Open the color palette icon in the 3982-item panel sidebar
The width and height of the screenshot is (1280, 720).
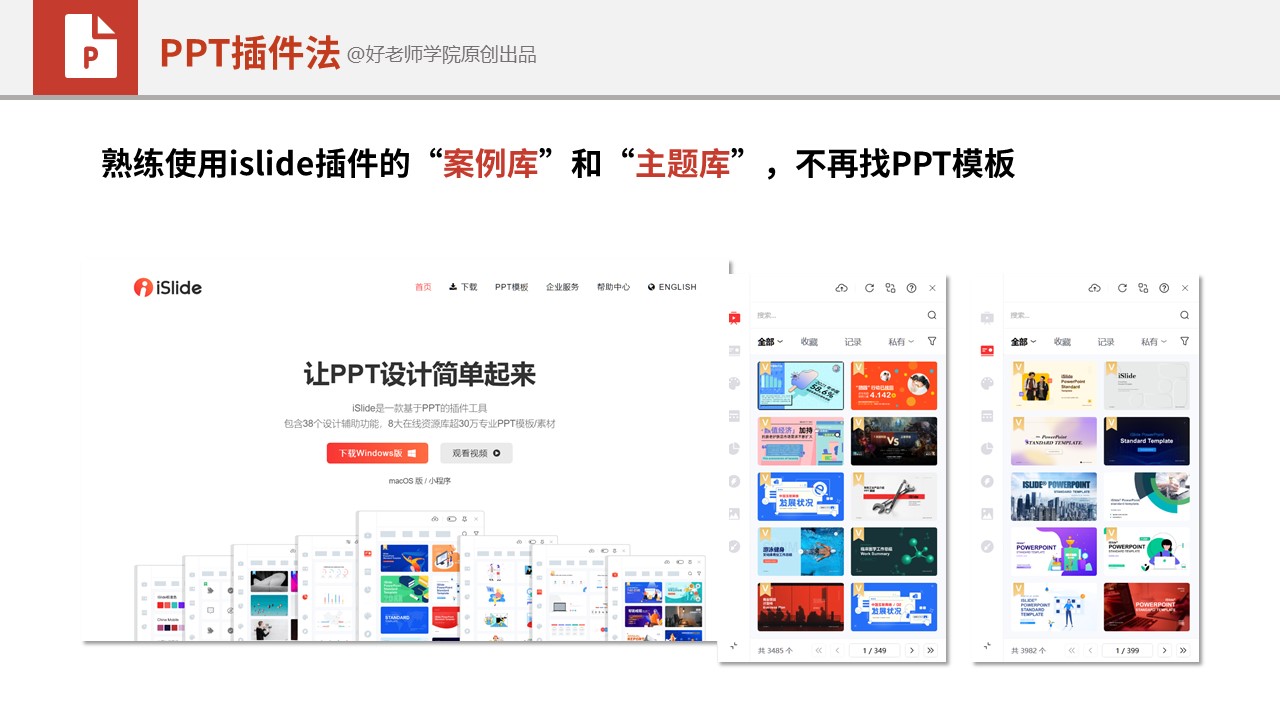(x=987, y=383)
